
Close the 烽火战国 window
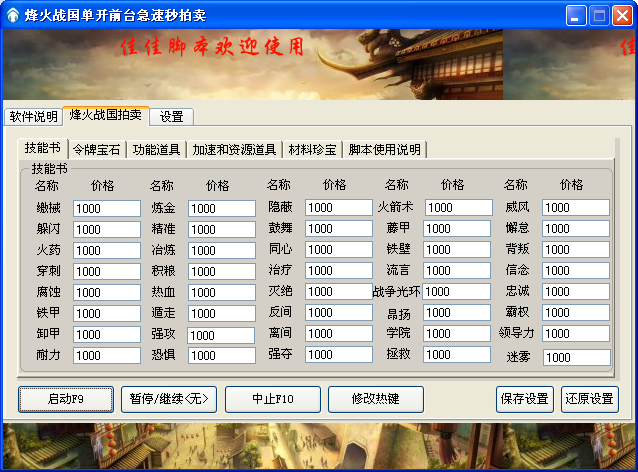[623, 15]
